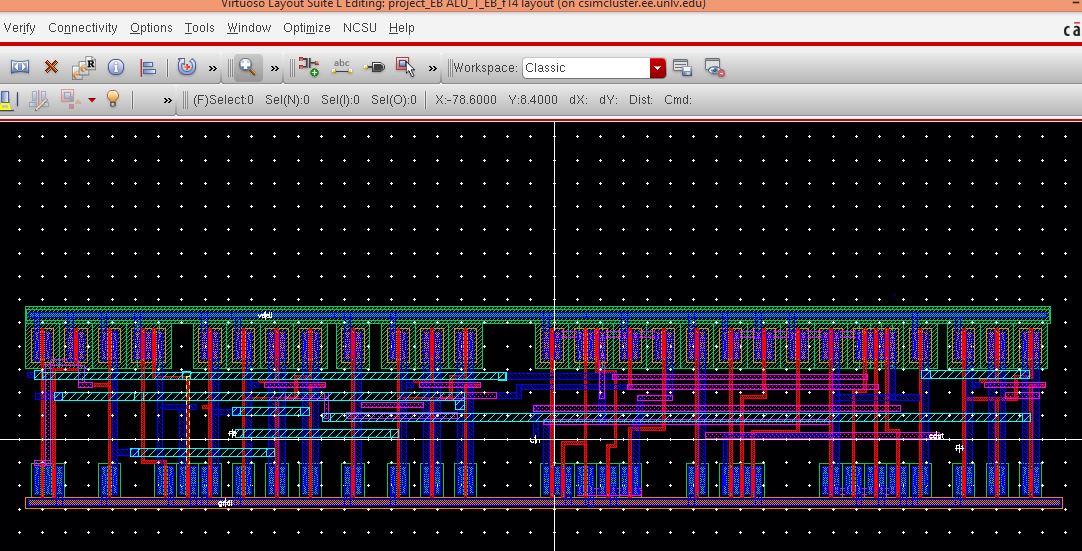The height and width of the screenshot is (551, 1082).
Task: Open the Optimize menu
Action: point(306,28)
